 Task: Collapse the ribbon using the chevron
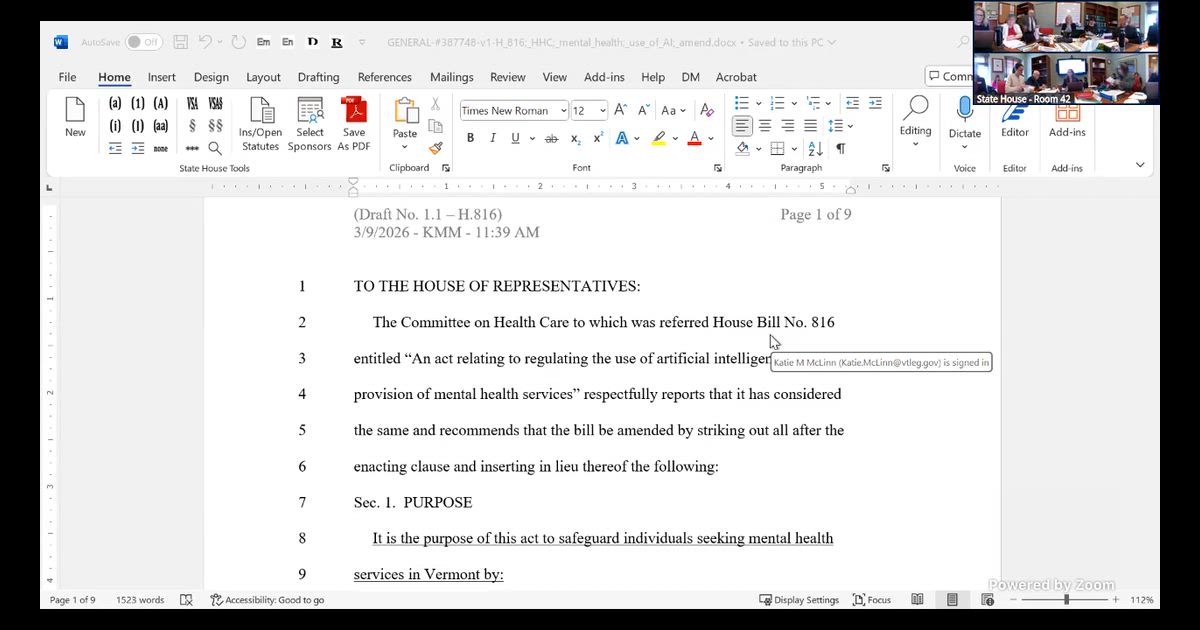coord(1140,165)
